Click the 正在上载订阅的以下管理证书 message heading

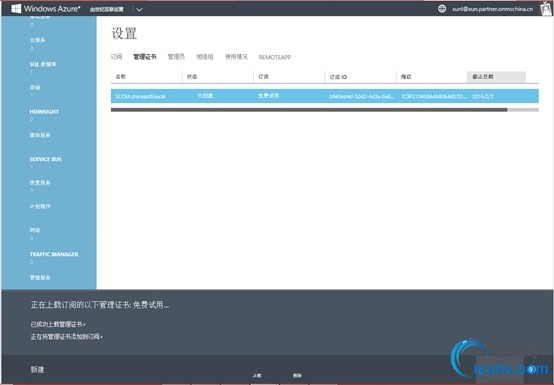(100, 304)
